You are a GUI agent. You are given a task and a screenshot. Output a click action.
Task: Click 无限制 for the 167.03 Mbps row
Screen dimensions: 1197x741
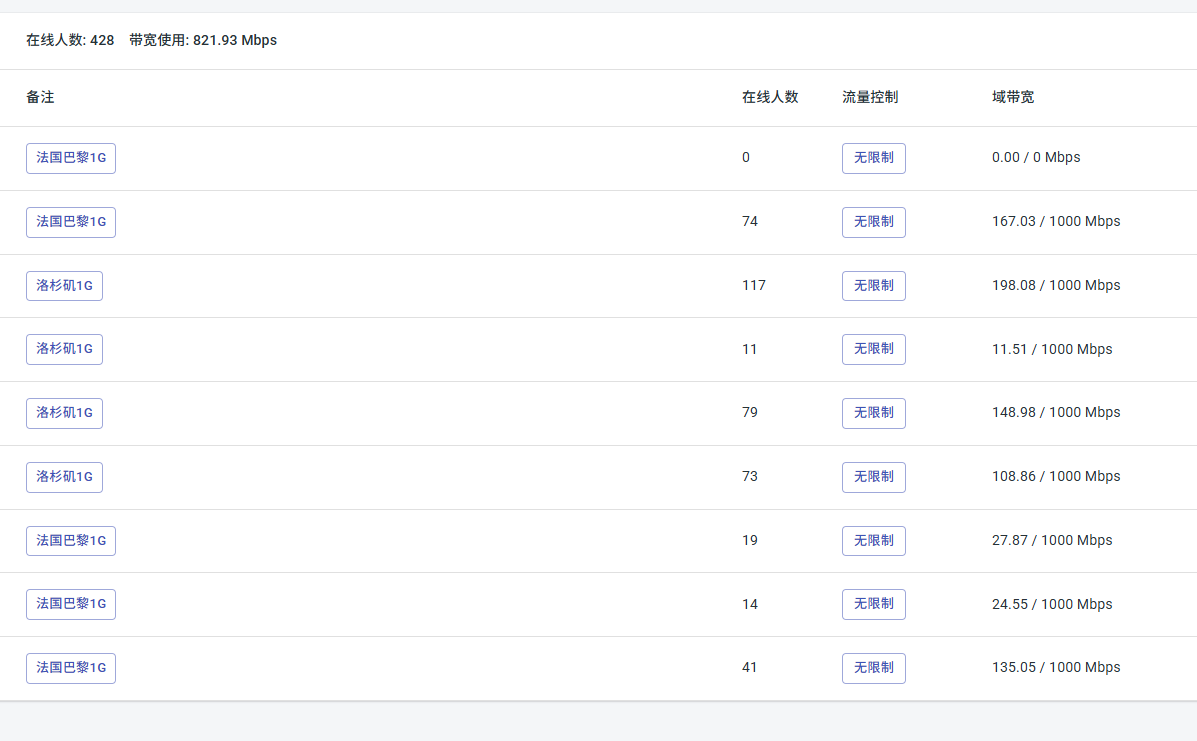(x=873, y=222)
